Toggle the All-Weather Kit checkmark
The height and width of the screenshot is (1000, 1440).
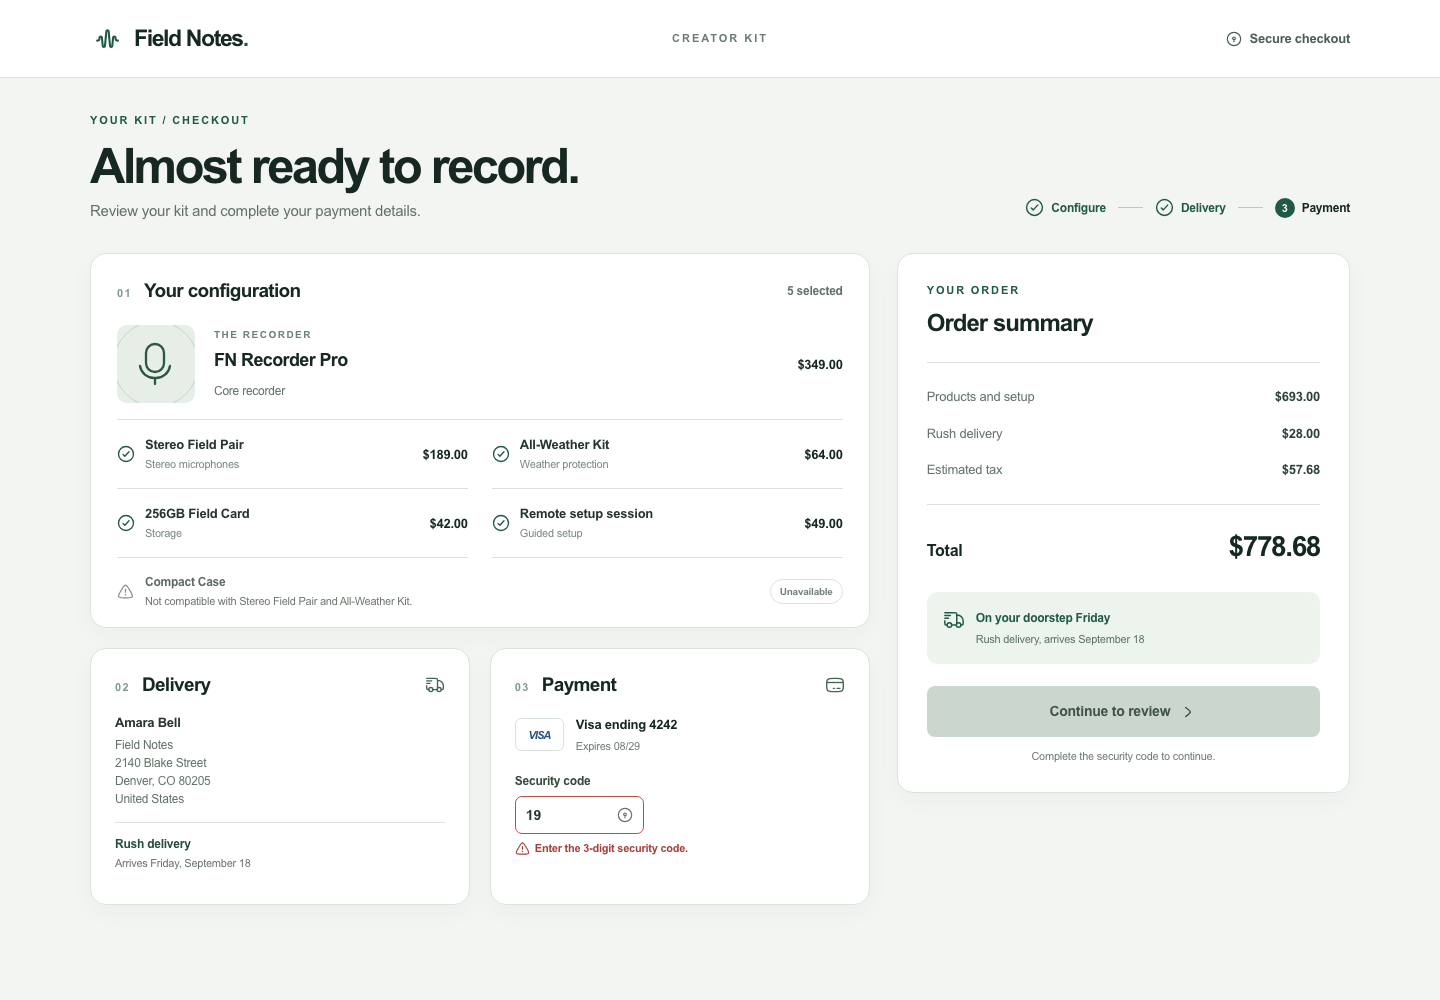pos(501,454)
